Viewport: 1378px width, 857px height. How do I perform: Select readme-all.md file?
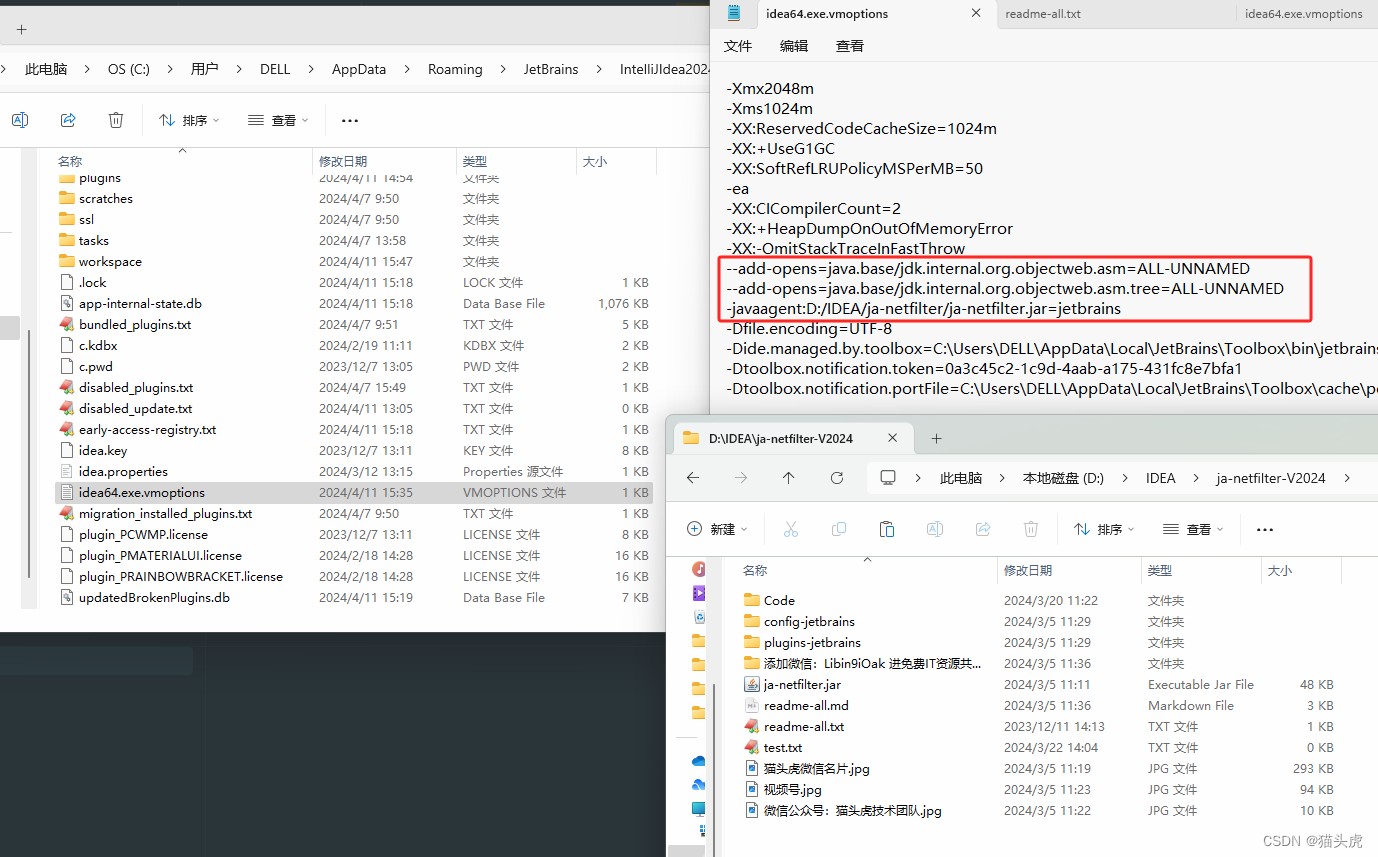coord(806,705)
